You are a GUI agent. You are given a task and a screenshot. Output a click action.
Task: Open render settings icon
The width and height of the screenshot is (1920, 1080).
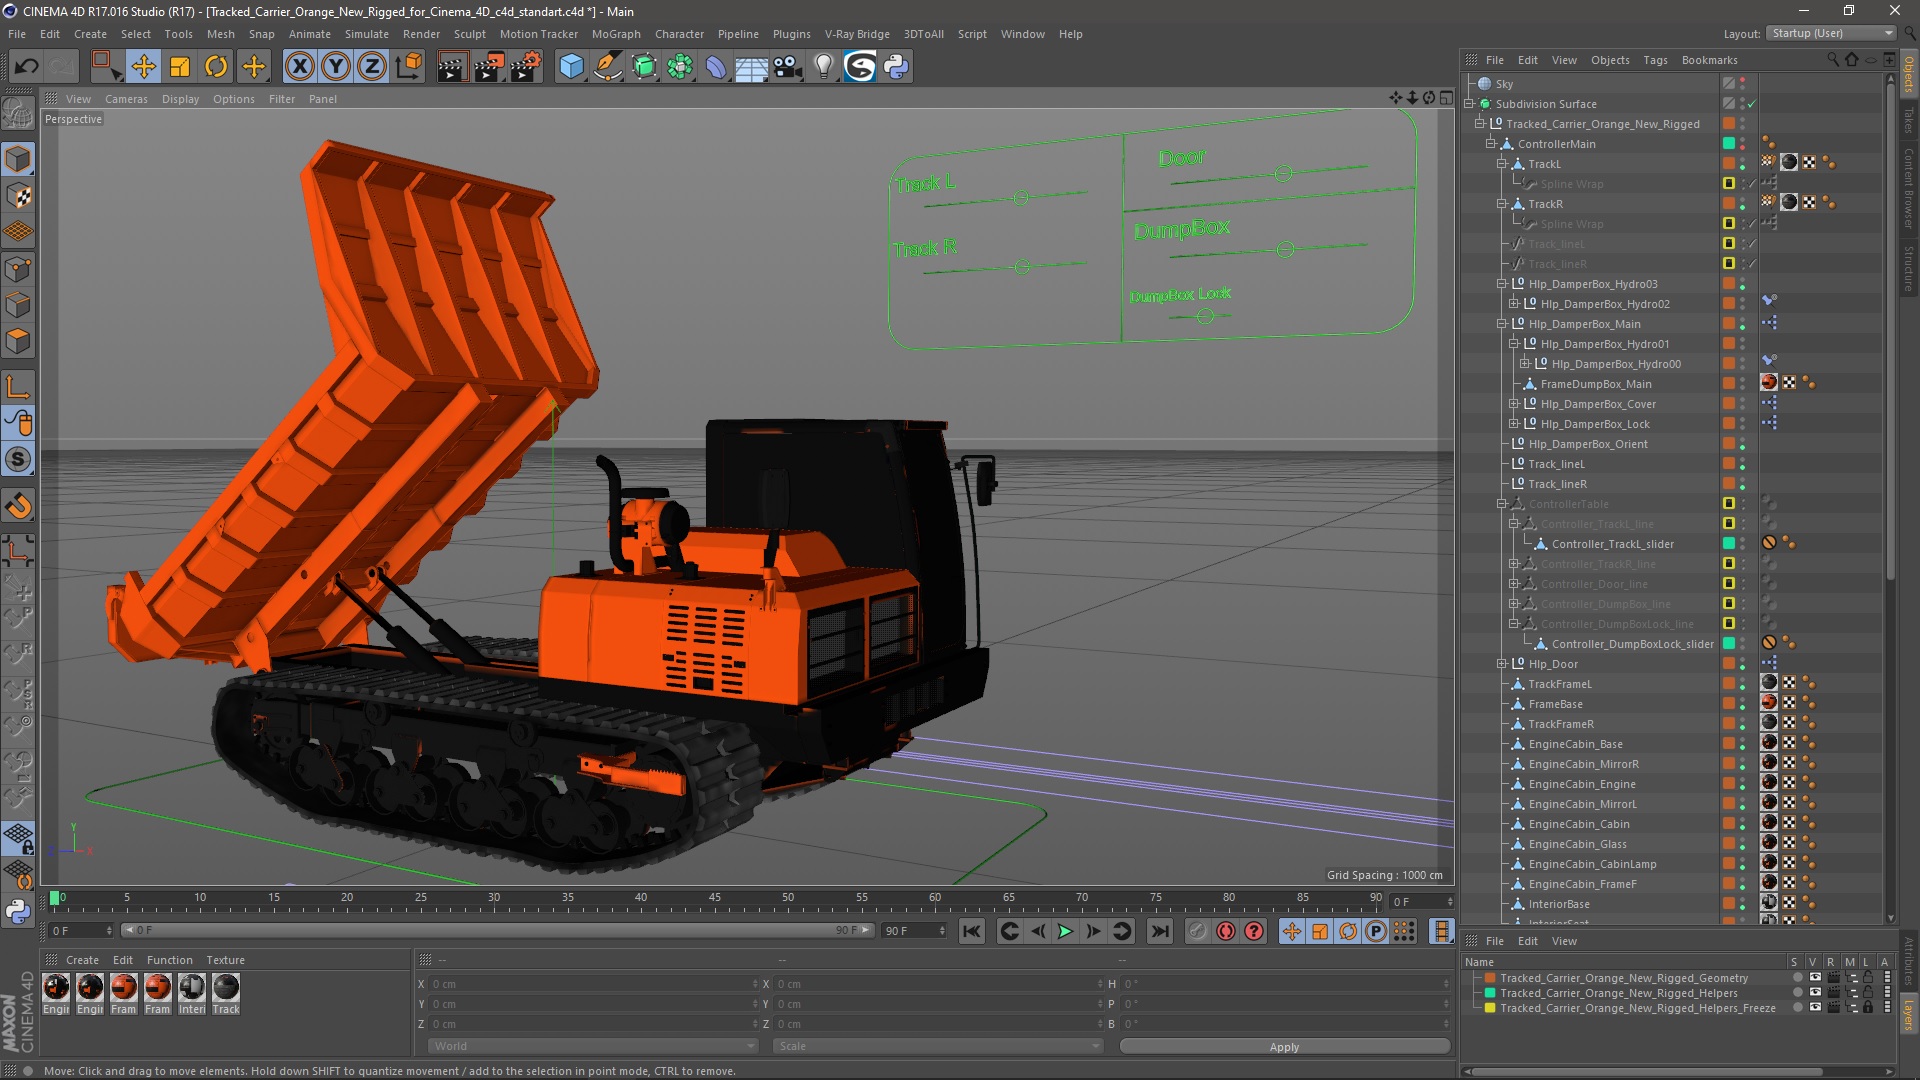pos(525,67)
